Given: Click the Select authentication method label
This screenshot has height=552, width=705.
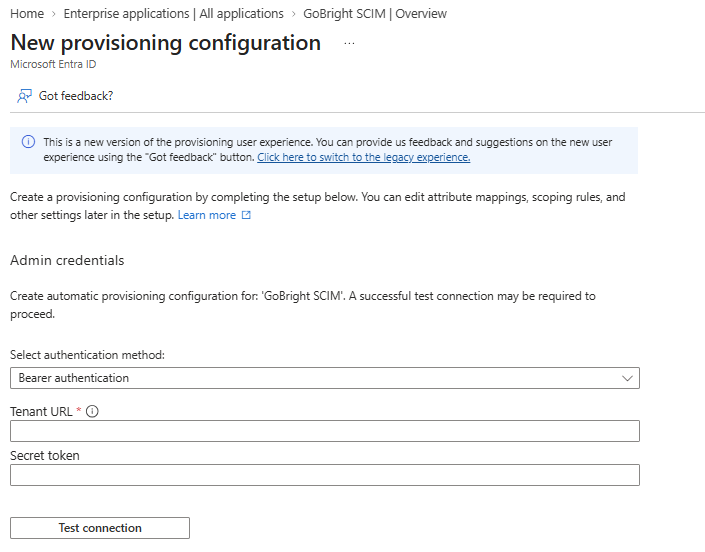Looking at the screenshot, I should coord(87,355).
